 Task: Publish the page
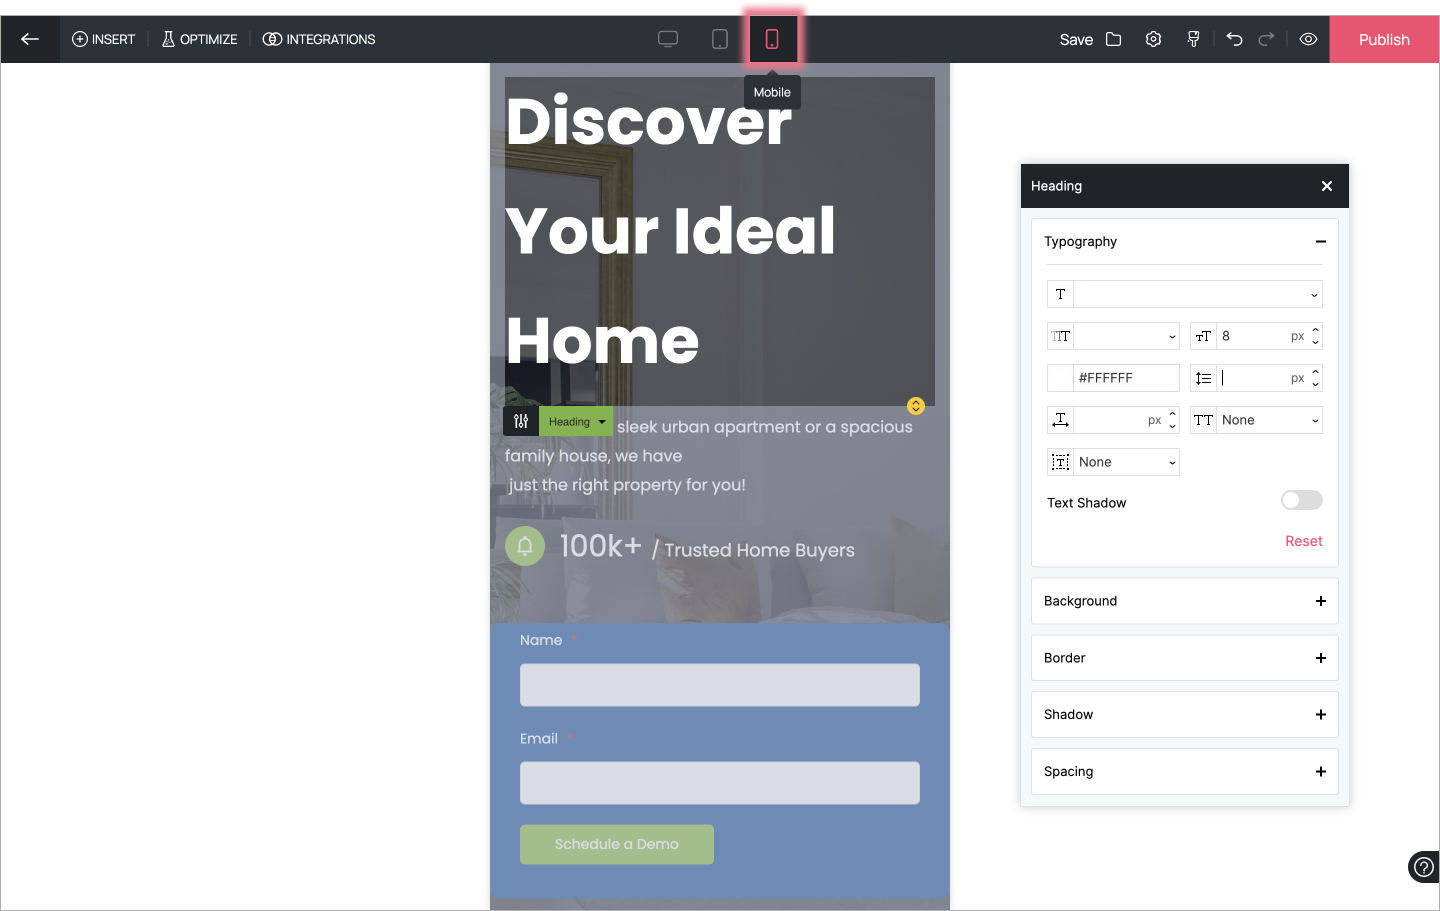coord(1384,39)
